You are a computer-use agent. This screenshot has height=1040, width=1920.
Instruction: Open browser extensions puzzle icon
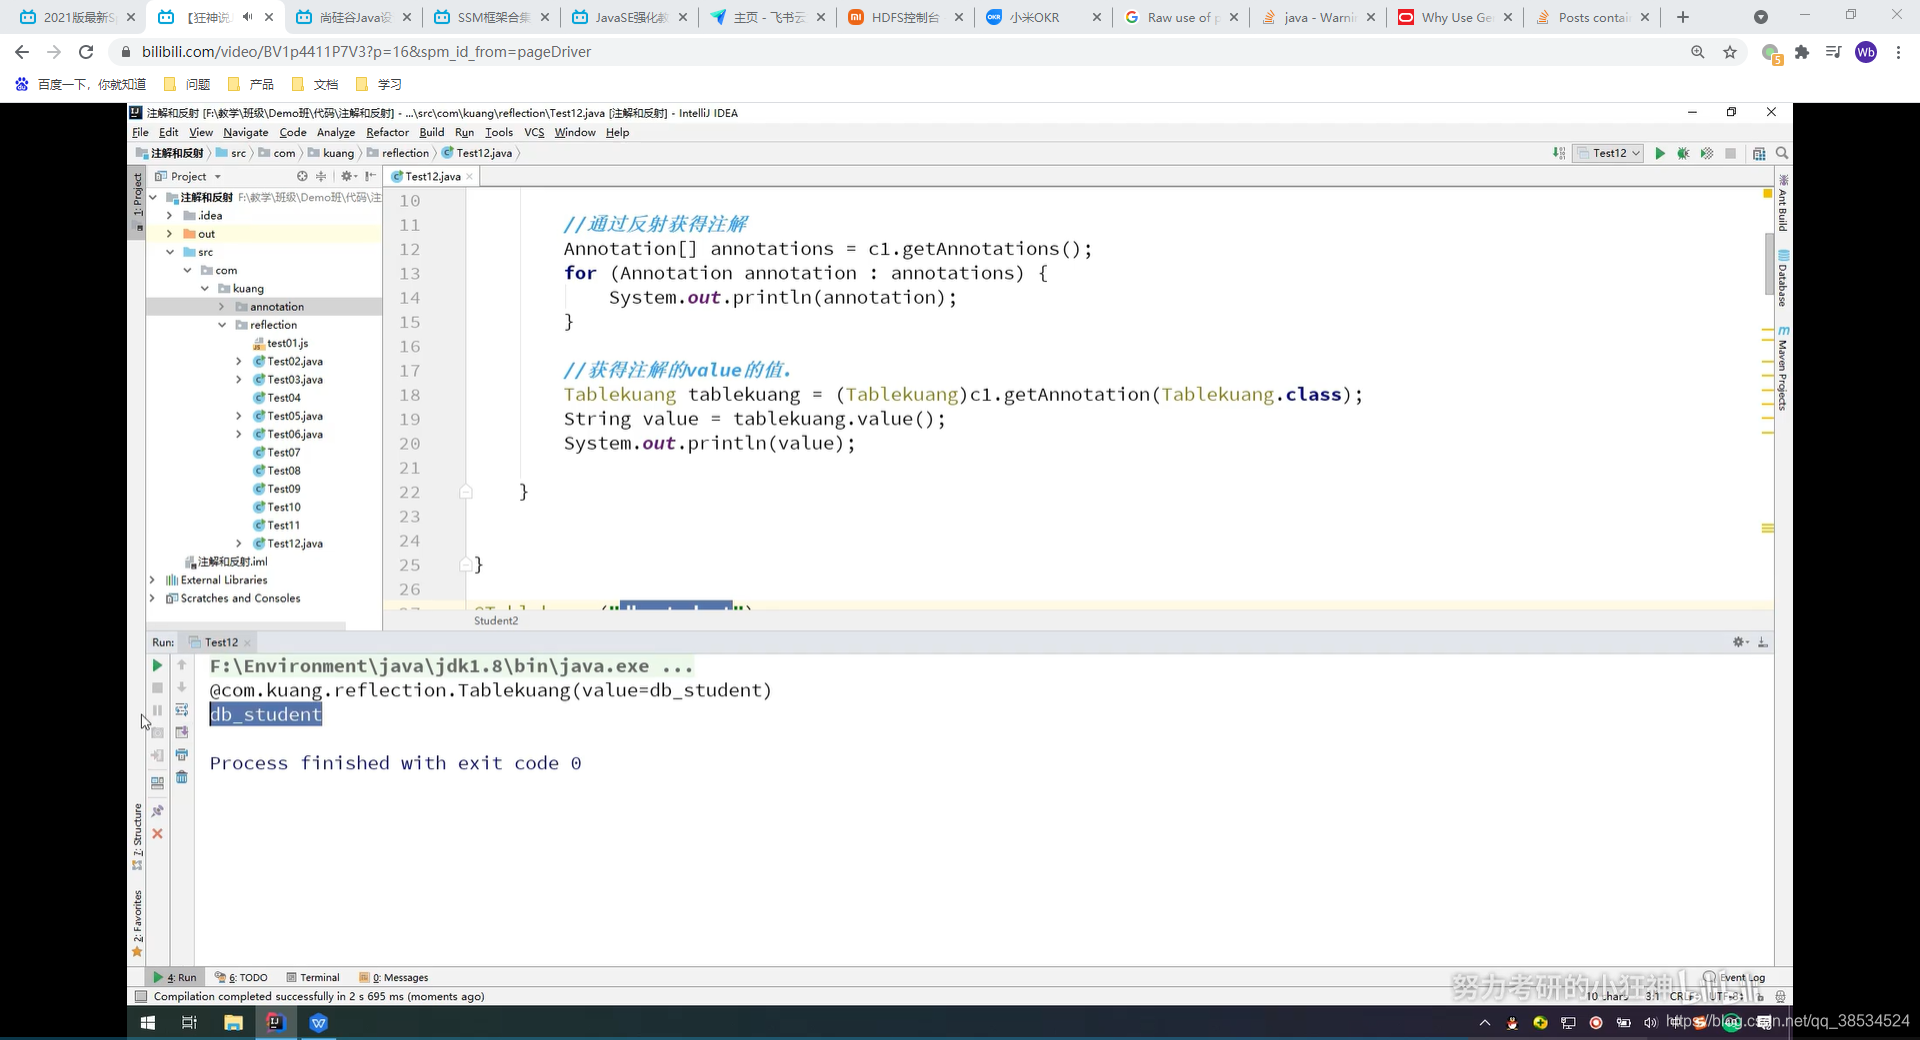[1802, 52]
